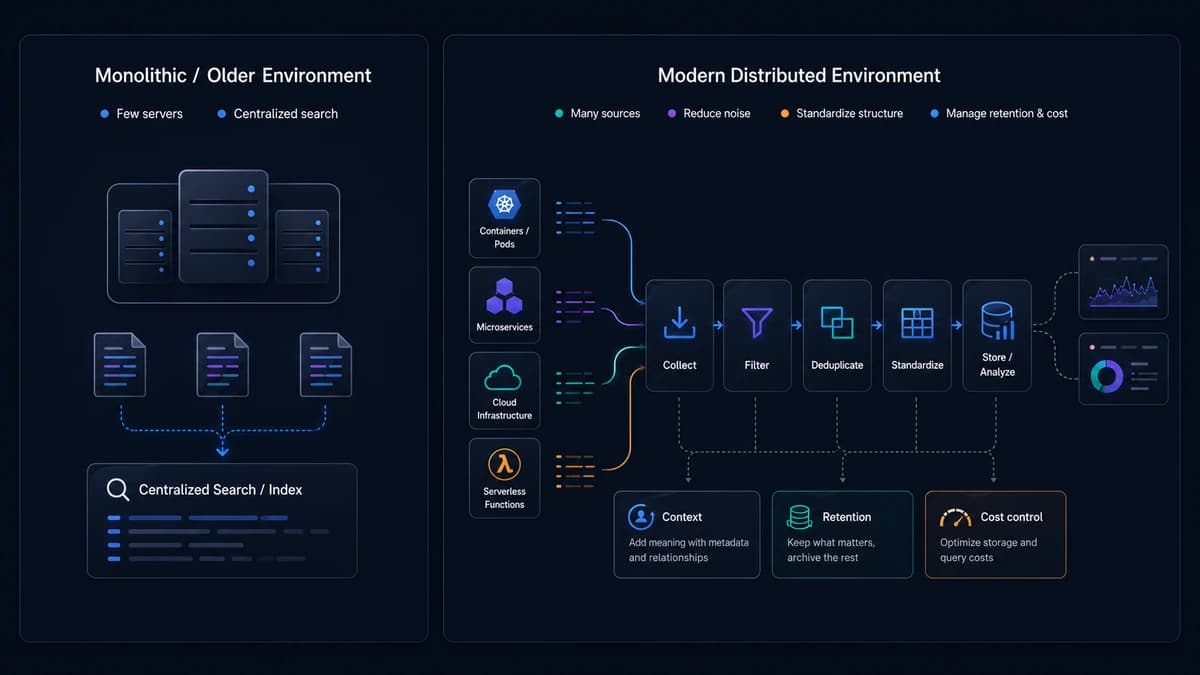The width and height of the screenshot is (1200, 675).
Task: Click the Context card description text
Action: tap(688, 550)
